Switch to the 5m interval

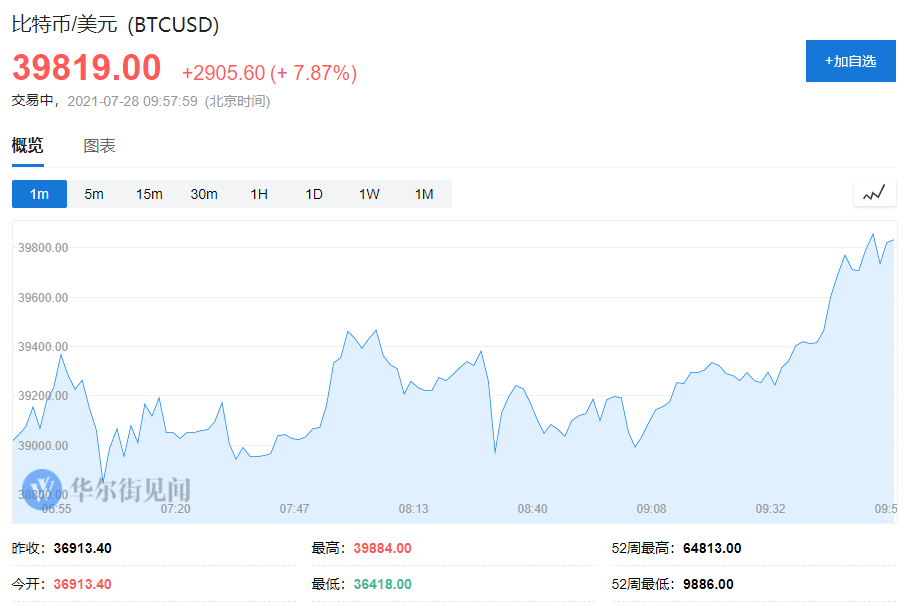94,194
